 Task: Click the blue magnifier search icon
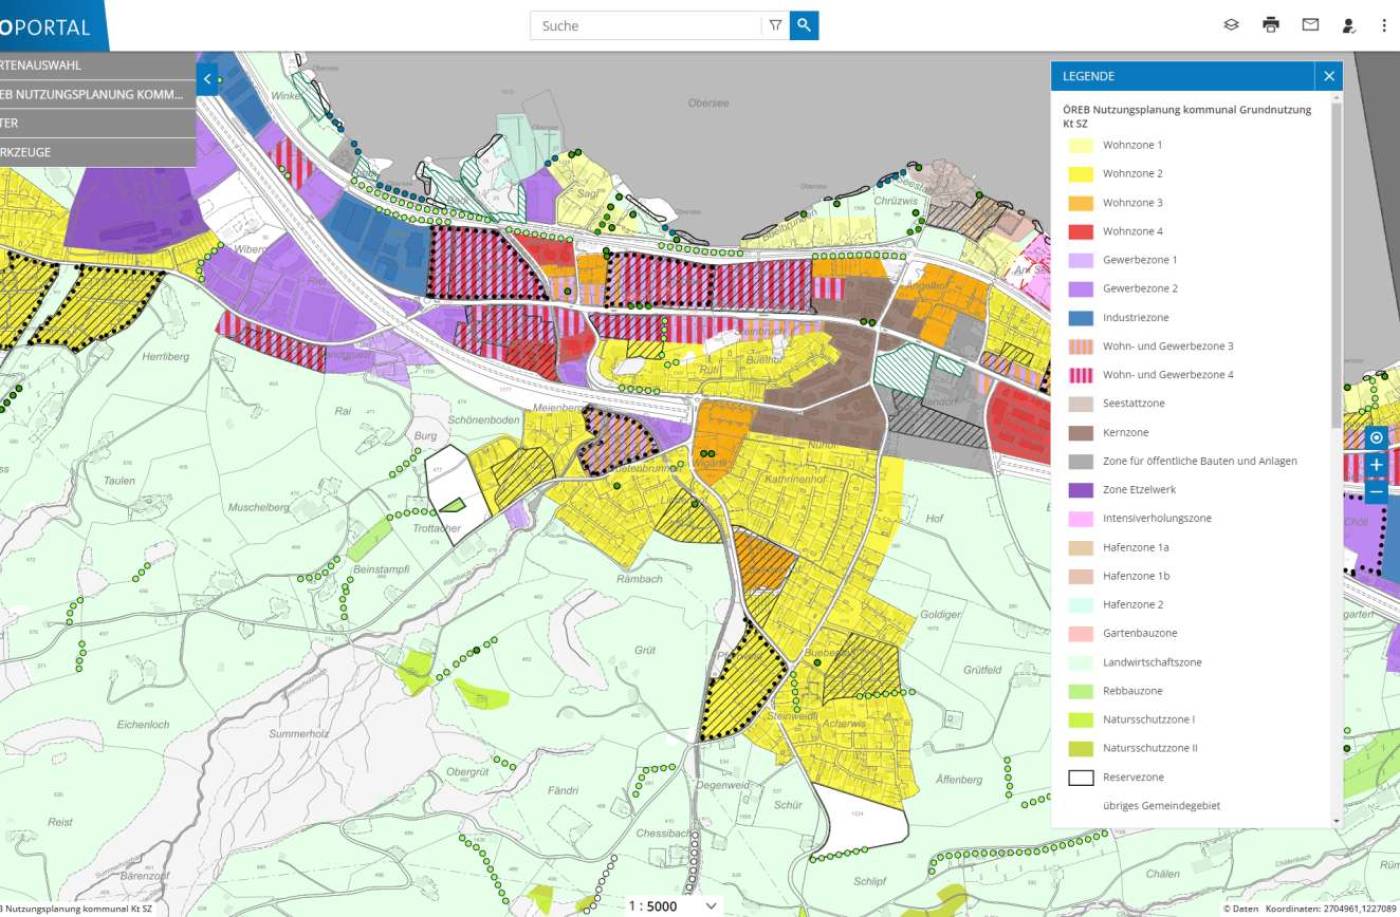(x=803, y=25)
